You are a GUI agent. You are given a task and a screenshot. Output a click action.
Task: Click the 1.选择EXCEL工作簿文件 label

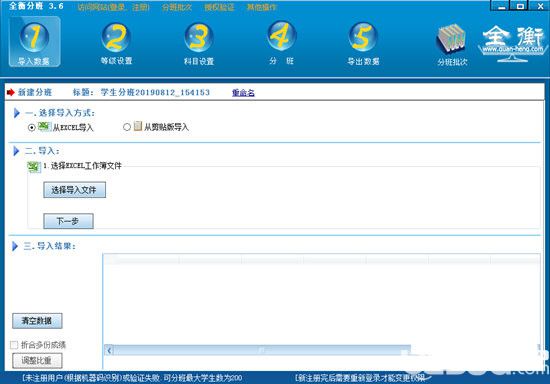click(x=82, y=166)
